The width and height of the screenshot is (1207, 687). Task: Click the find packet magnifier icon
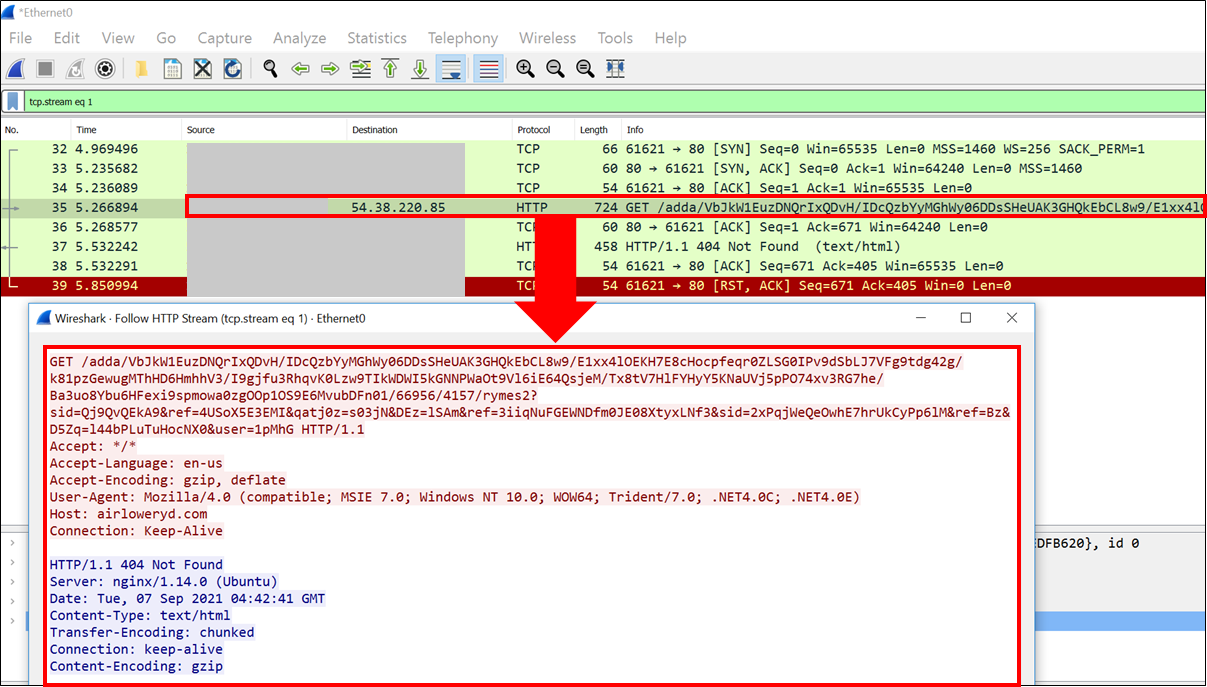click(x=270, y=69)
